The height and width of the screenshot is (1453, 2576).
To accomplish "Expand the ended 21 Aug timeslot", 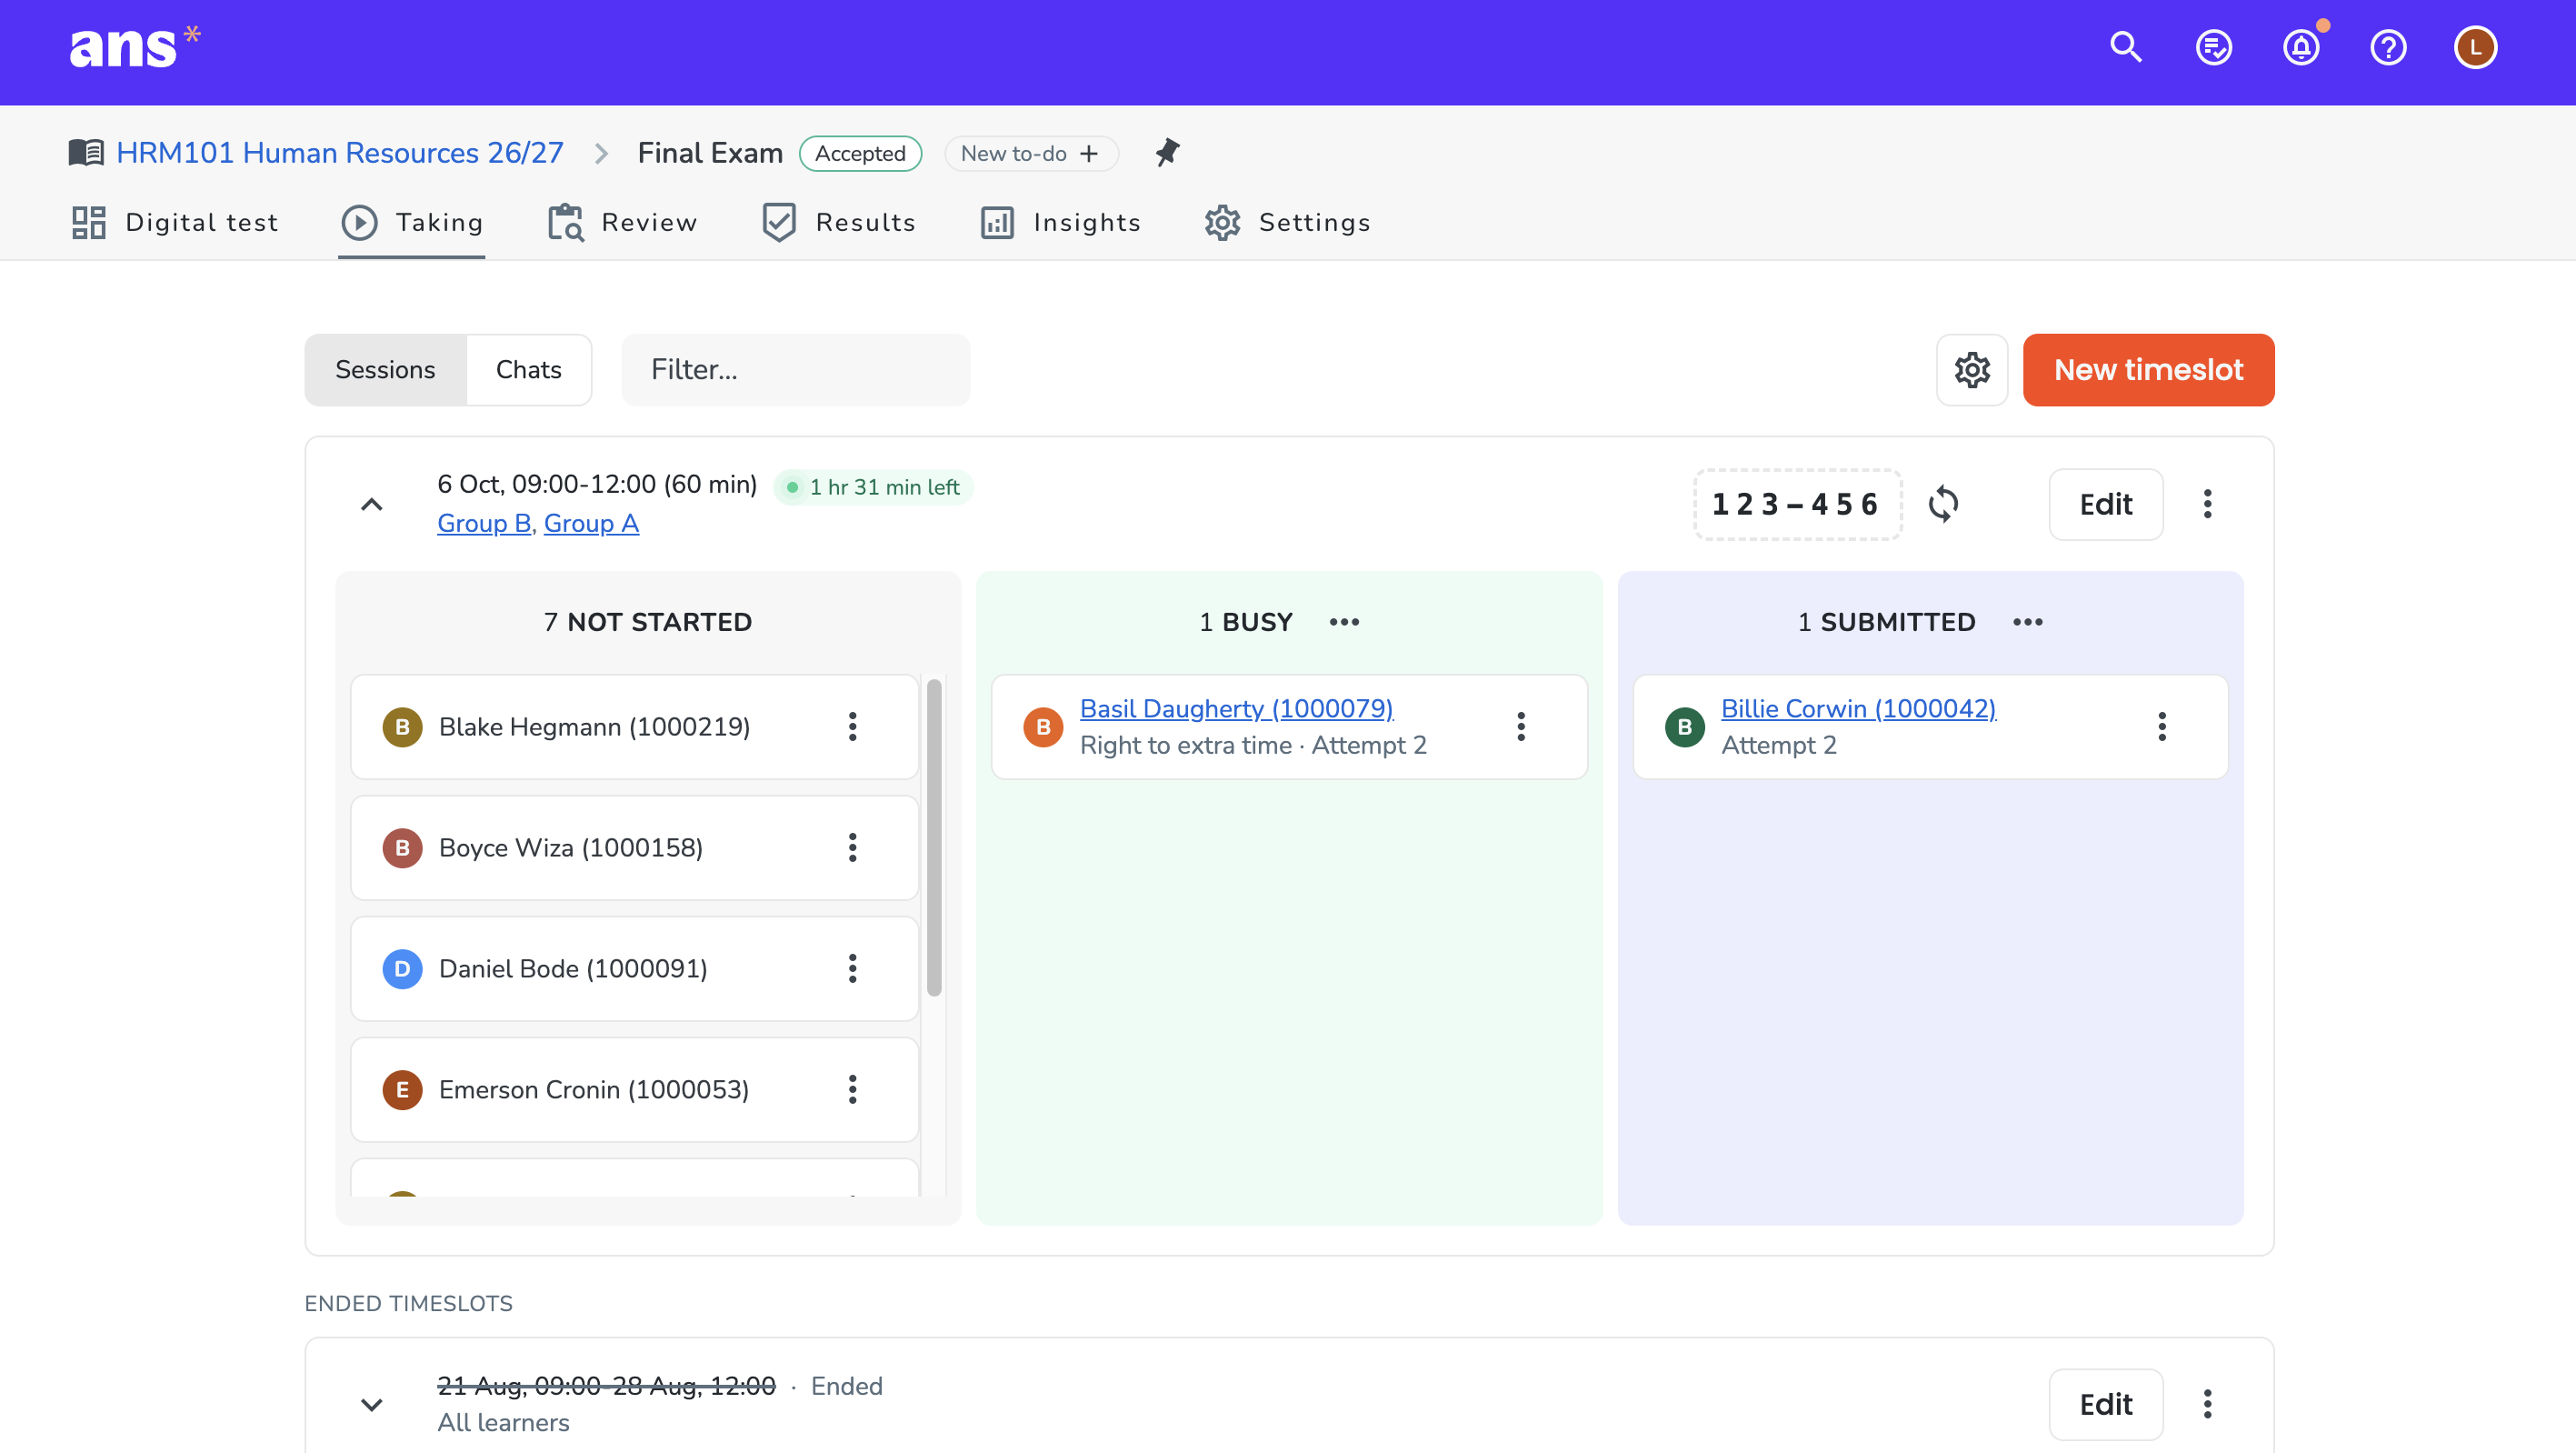I will (x=371, y=1404).
